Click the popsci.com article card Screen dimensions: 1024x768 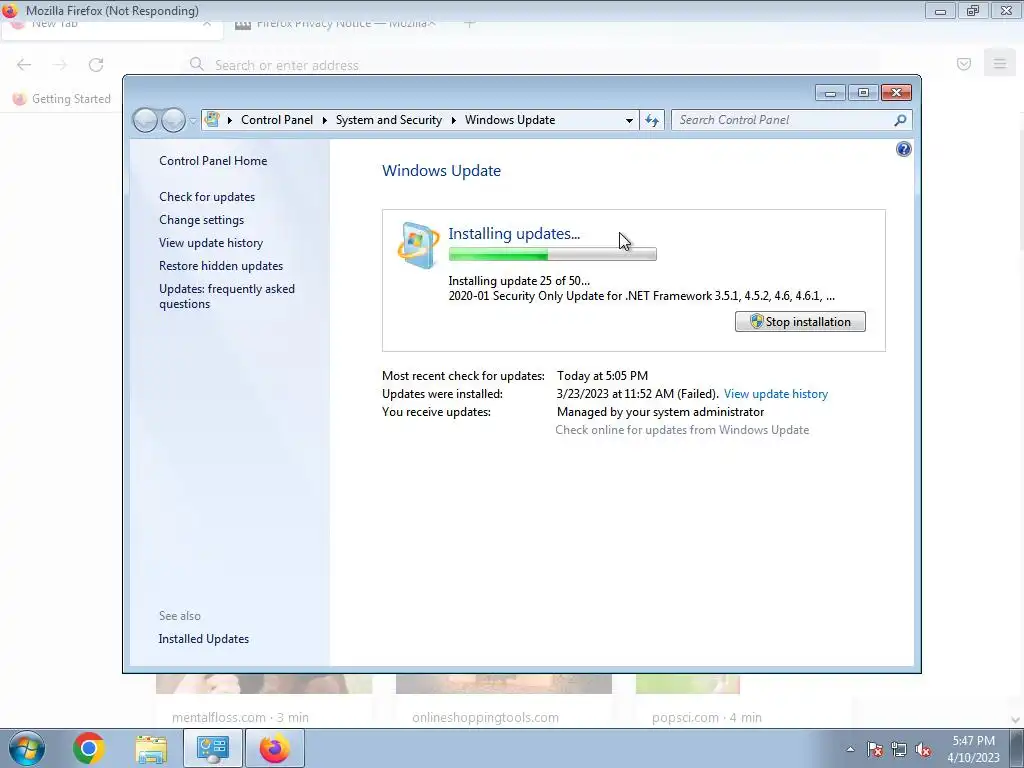click(x=707, y=700)
